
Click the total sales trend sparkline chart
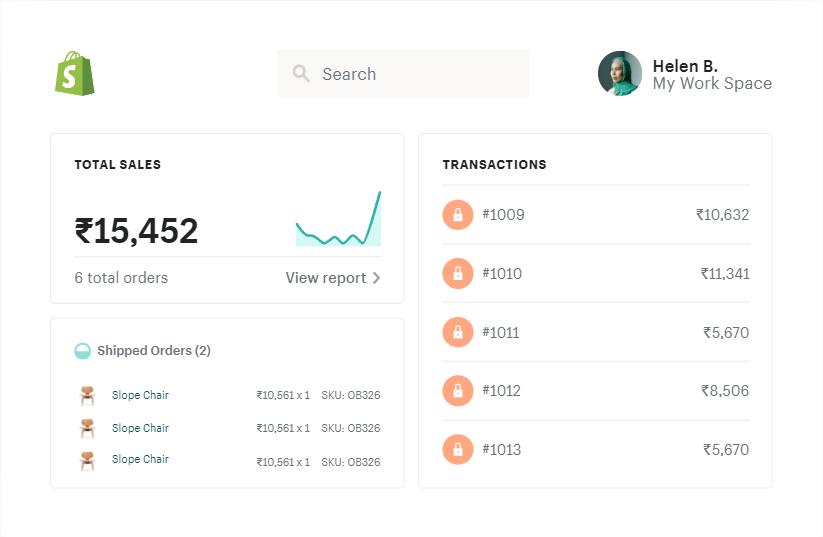click(x=338, y=220)
